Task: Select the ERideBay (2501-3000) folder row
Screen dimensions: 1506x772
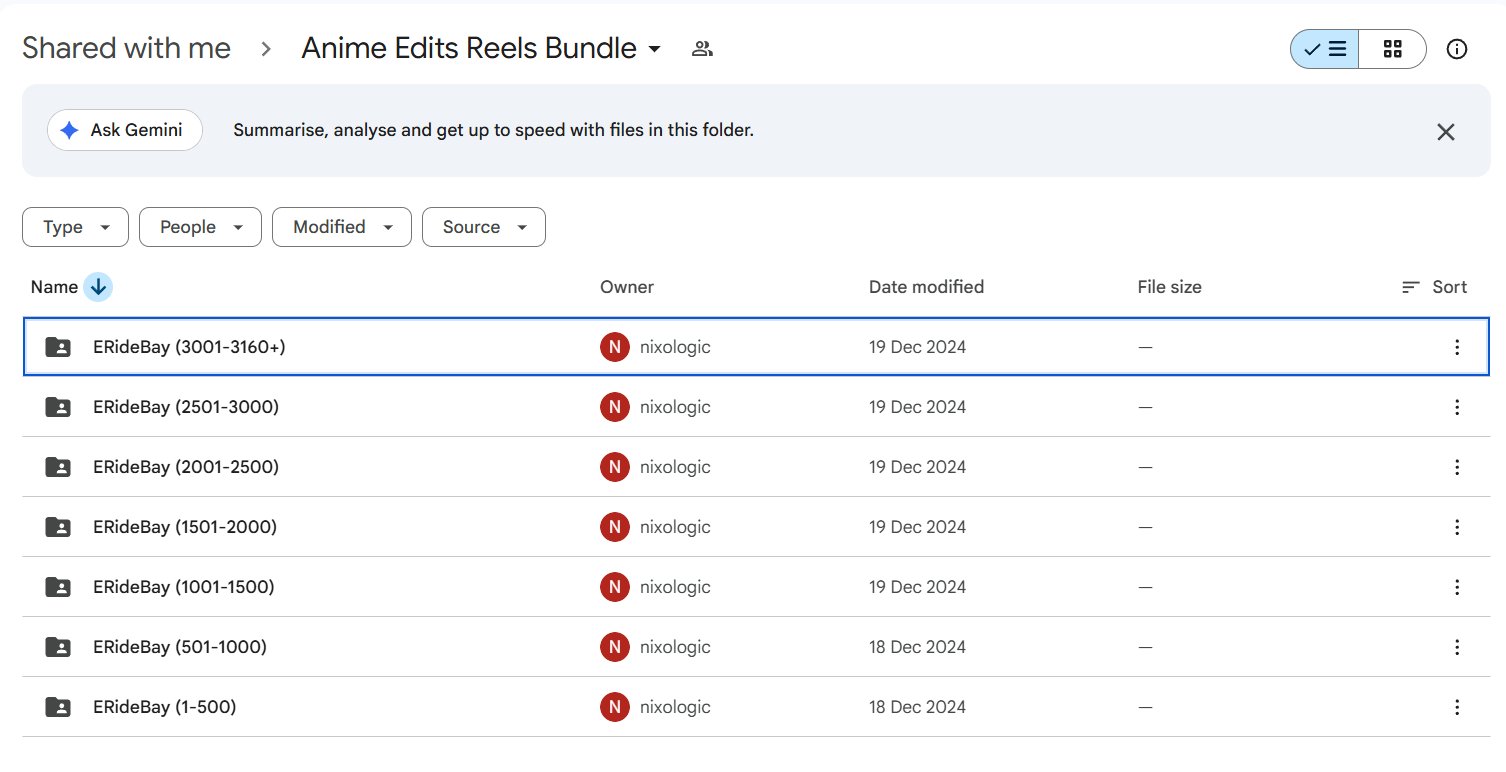Action: (756, 407)
